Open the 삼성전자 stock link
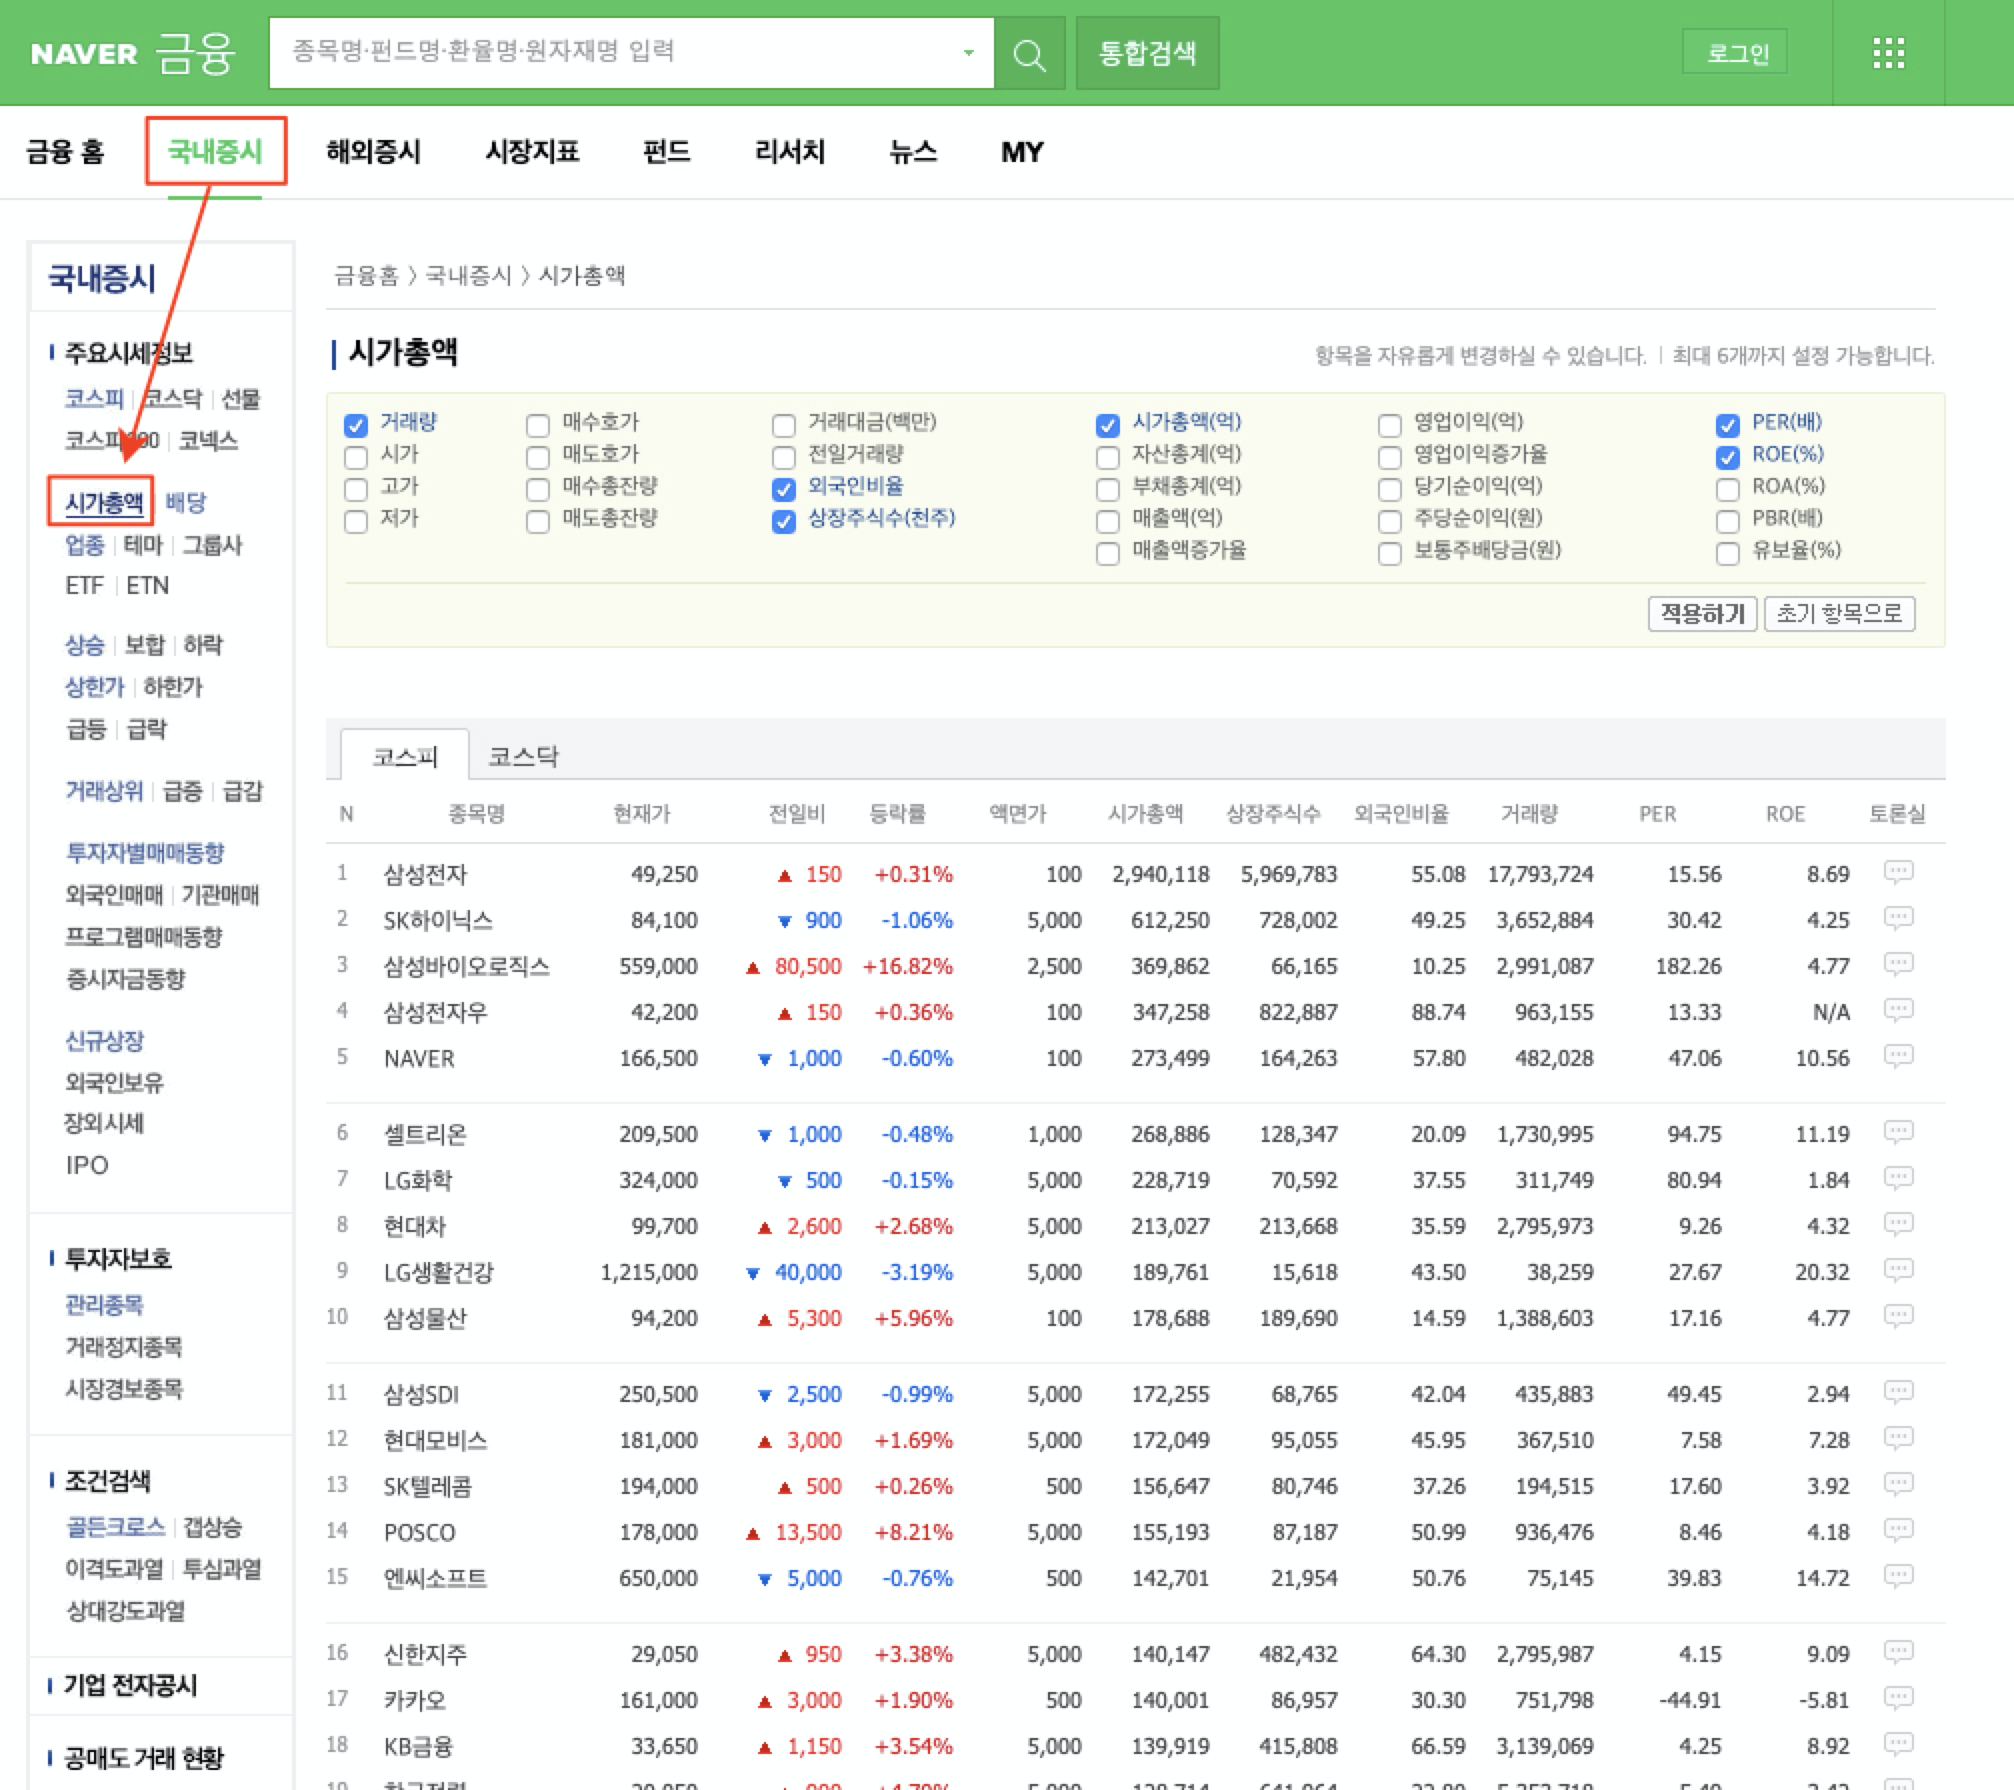This screenshot has height=1790, width=2014. coord(425,874)
